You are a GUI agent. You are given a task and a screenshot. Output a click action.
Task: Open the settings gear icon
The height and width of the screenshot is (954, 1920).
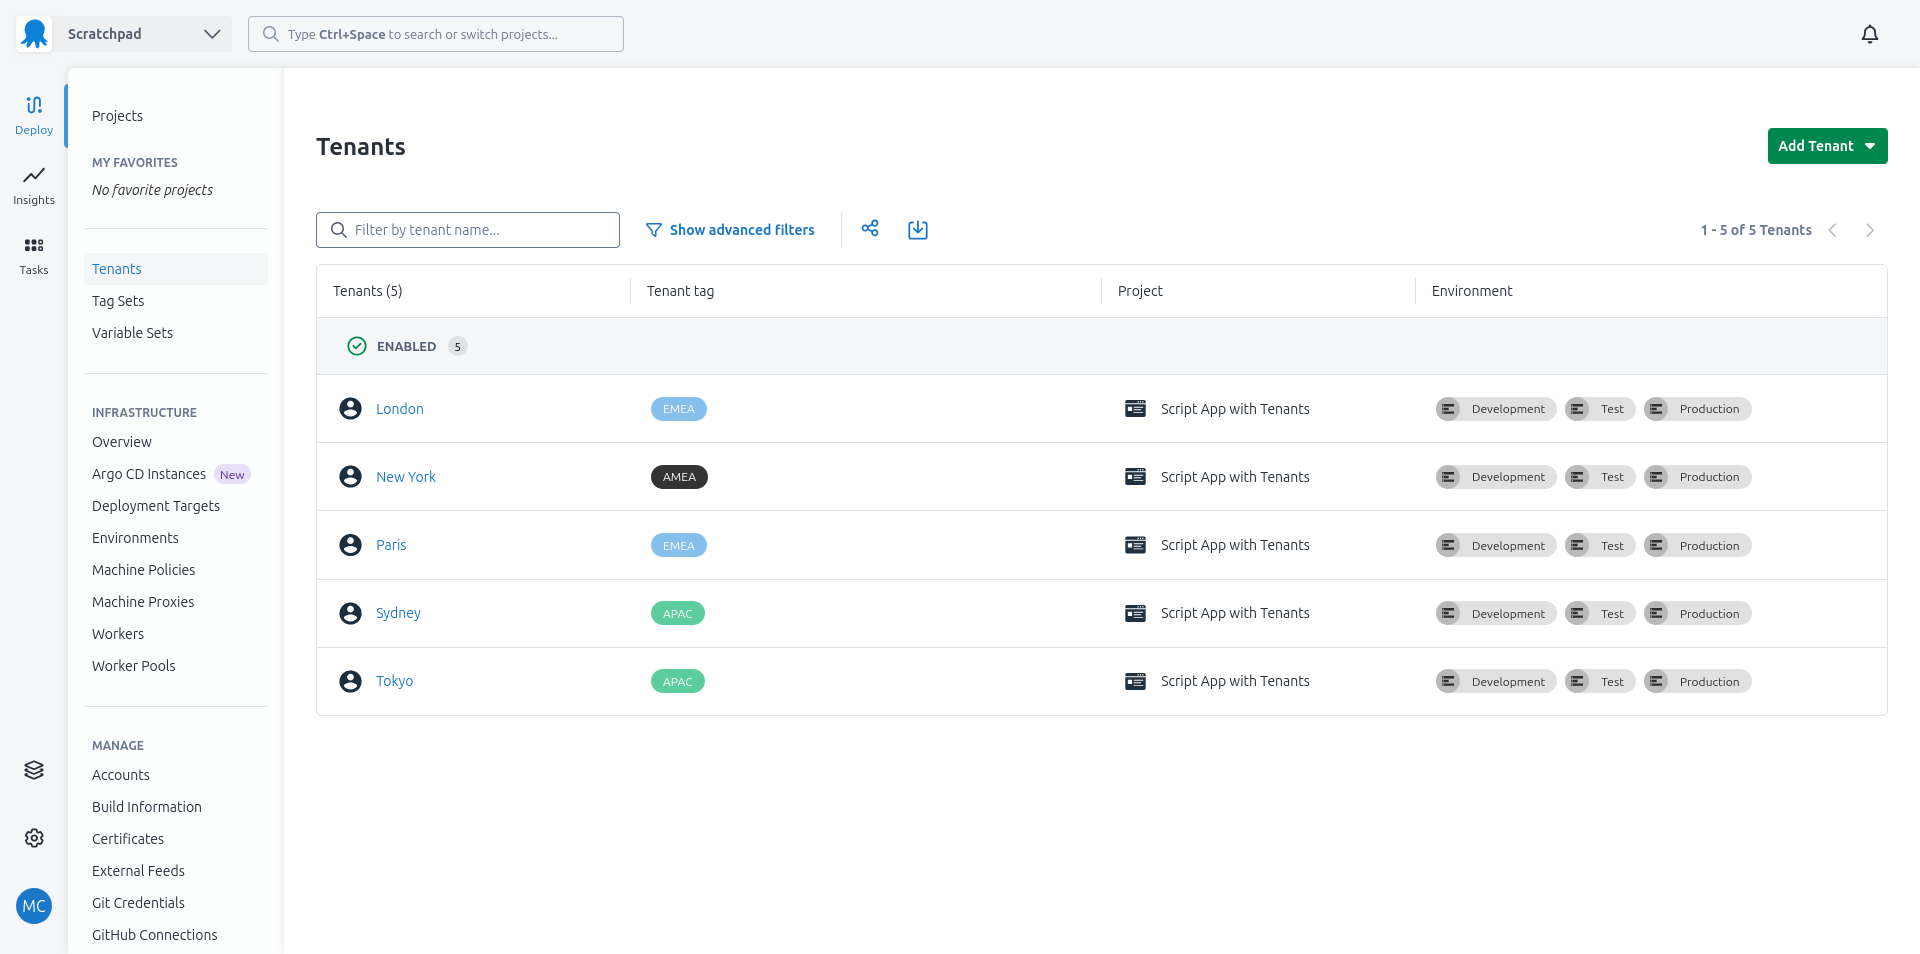[34, 838]
